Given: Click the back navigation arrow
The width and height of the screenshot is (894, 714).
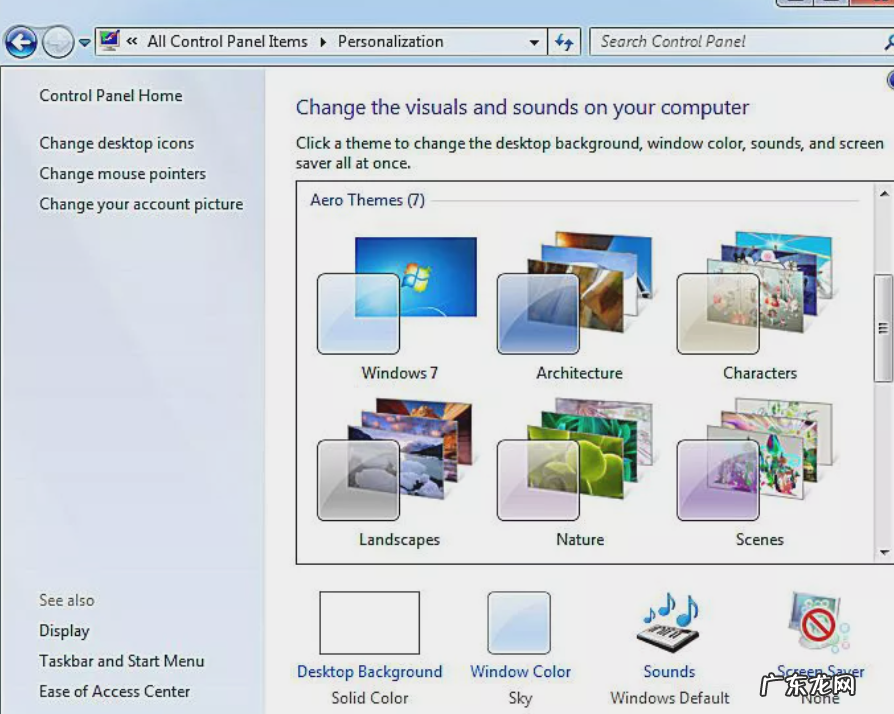Looking at the screenshot, I should pyautogui.click(x=22, y=41).
